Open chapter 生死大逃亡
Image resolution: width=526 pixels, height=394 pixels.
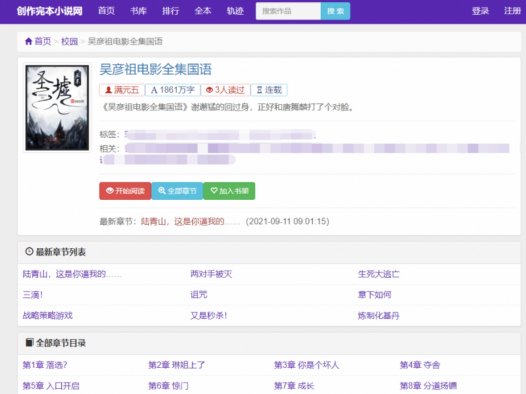pyautogui.click(x=378, y=274)
